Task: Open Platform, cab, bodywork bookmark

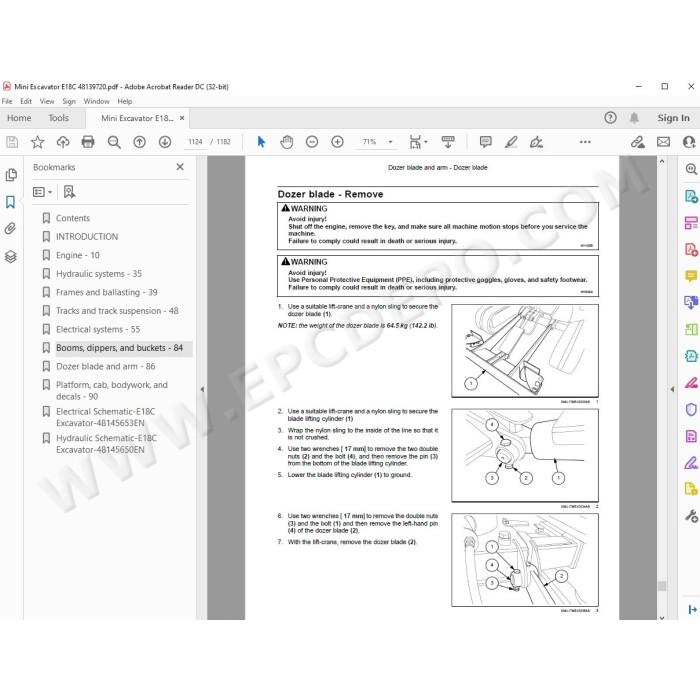Action: click(112, 391)
